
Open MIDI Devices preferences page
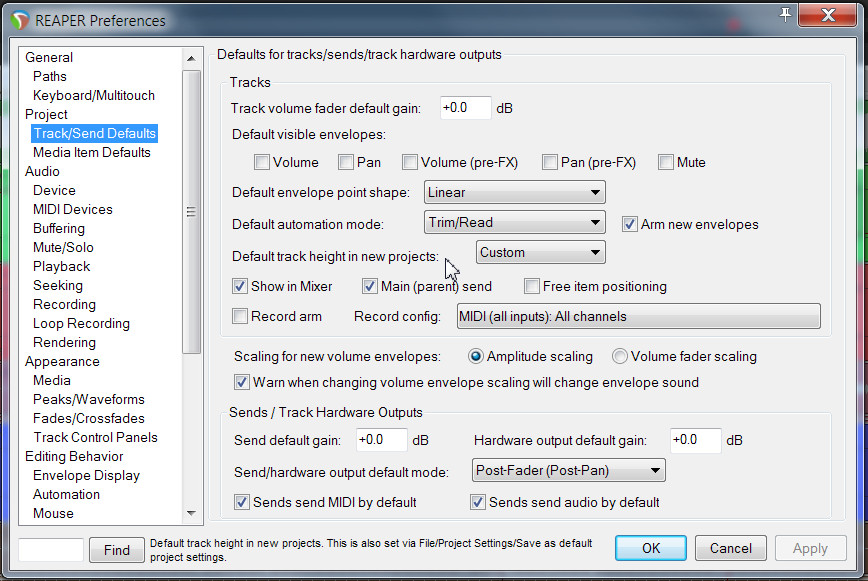[x=73, y=209]
